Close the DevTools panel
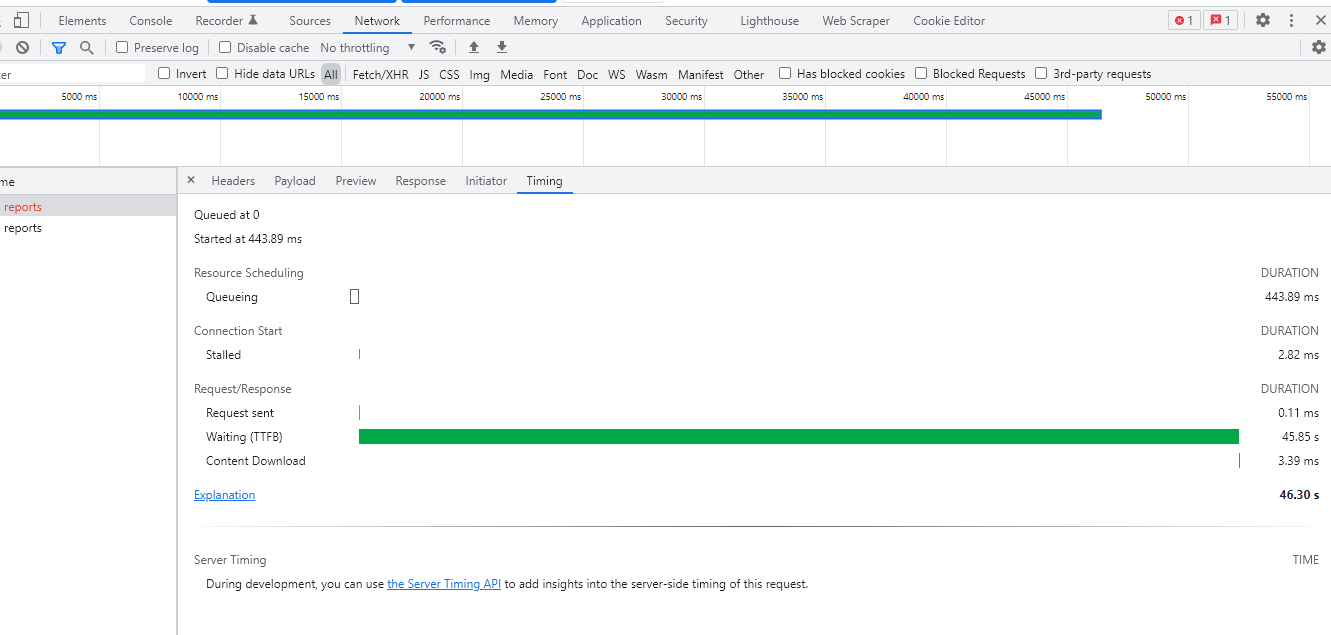The height and width of the screenshot is (635, 1331). coord(1320,20)
